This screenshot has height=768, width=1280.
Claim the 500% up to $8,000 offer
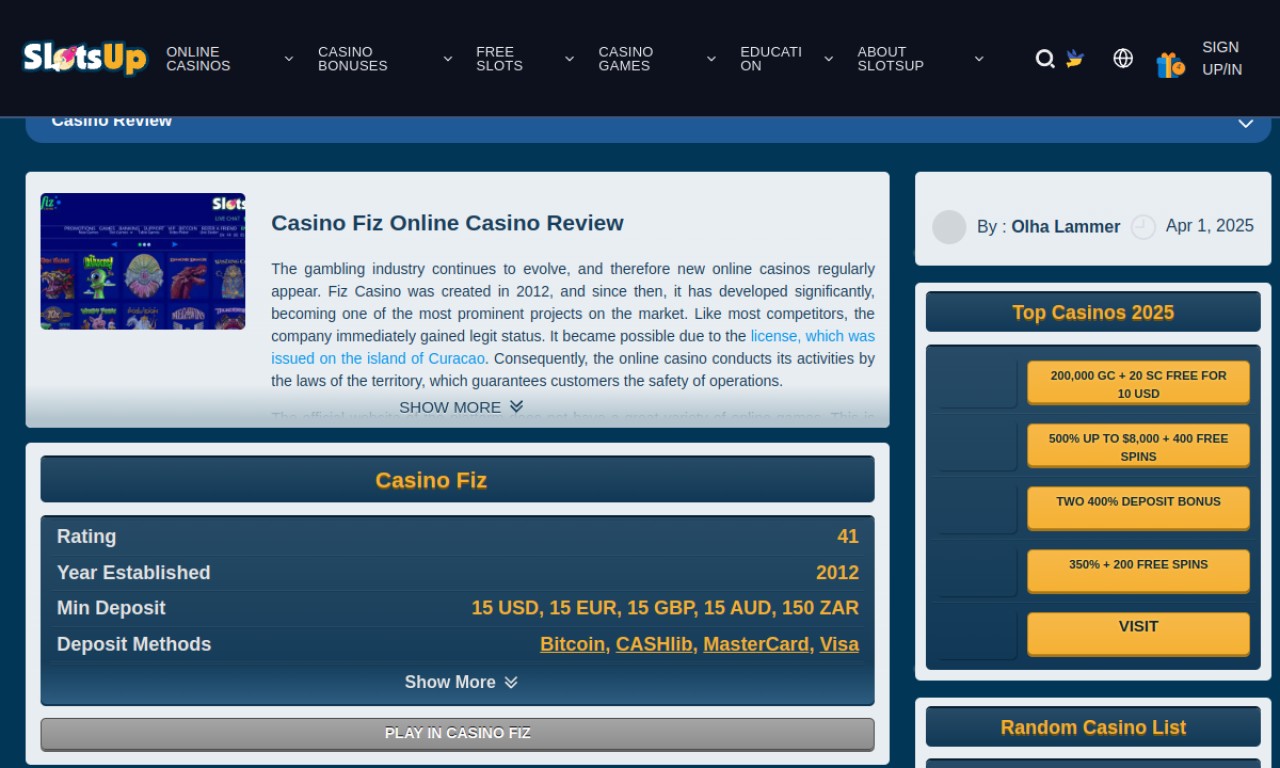click(1138, 446)
